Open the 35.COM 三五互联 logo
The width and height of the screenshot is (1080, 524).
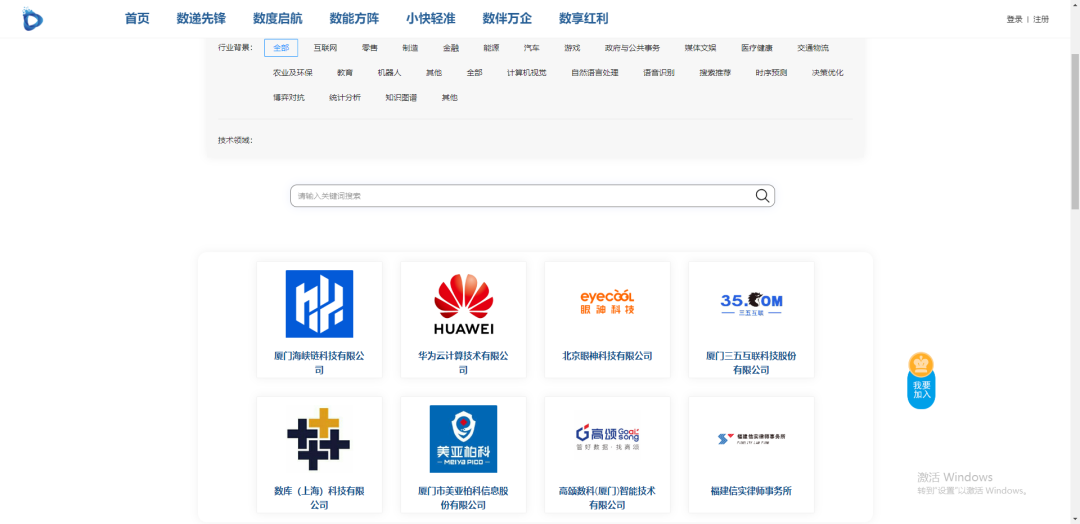click(751, 303)
